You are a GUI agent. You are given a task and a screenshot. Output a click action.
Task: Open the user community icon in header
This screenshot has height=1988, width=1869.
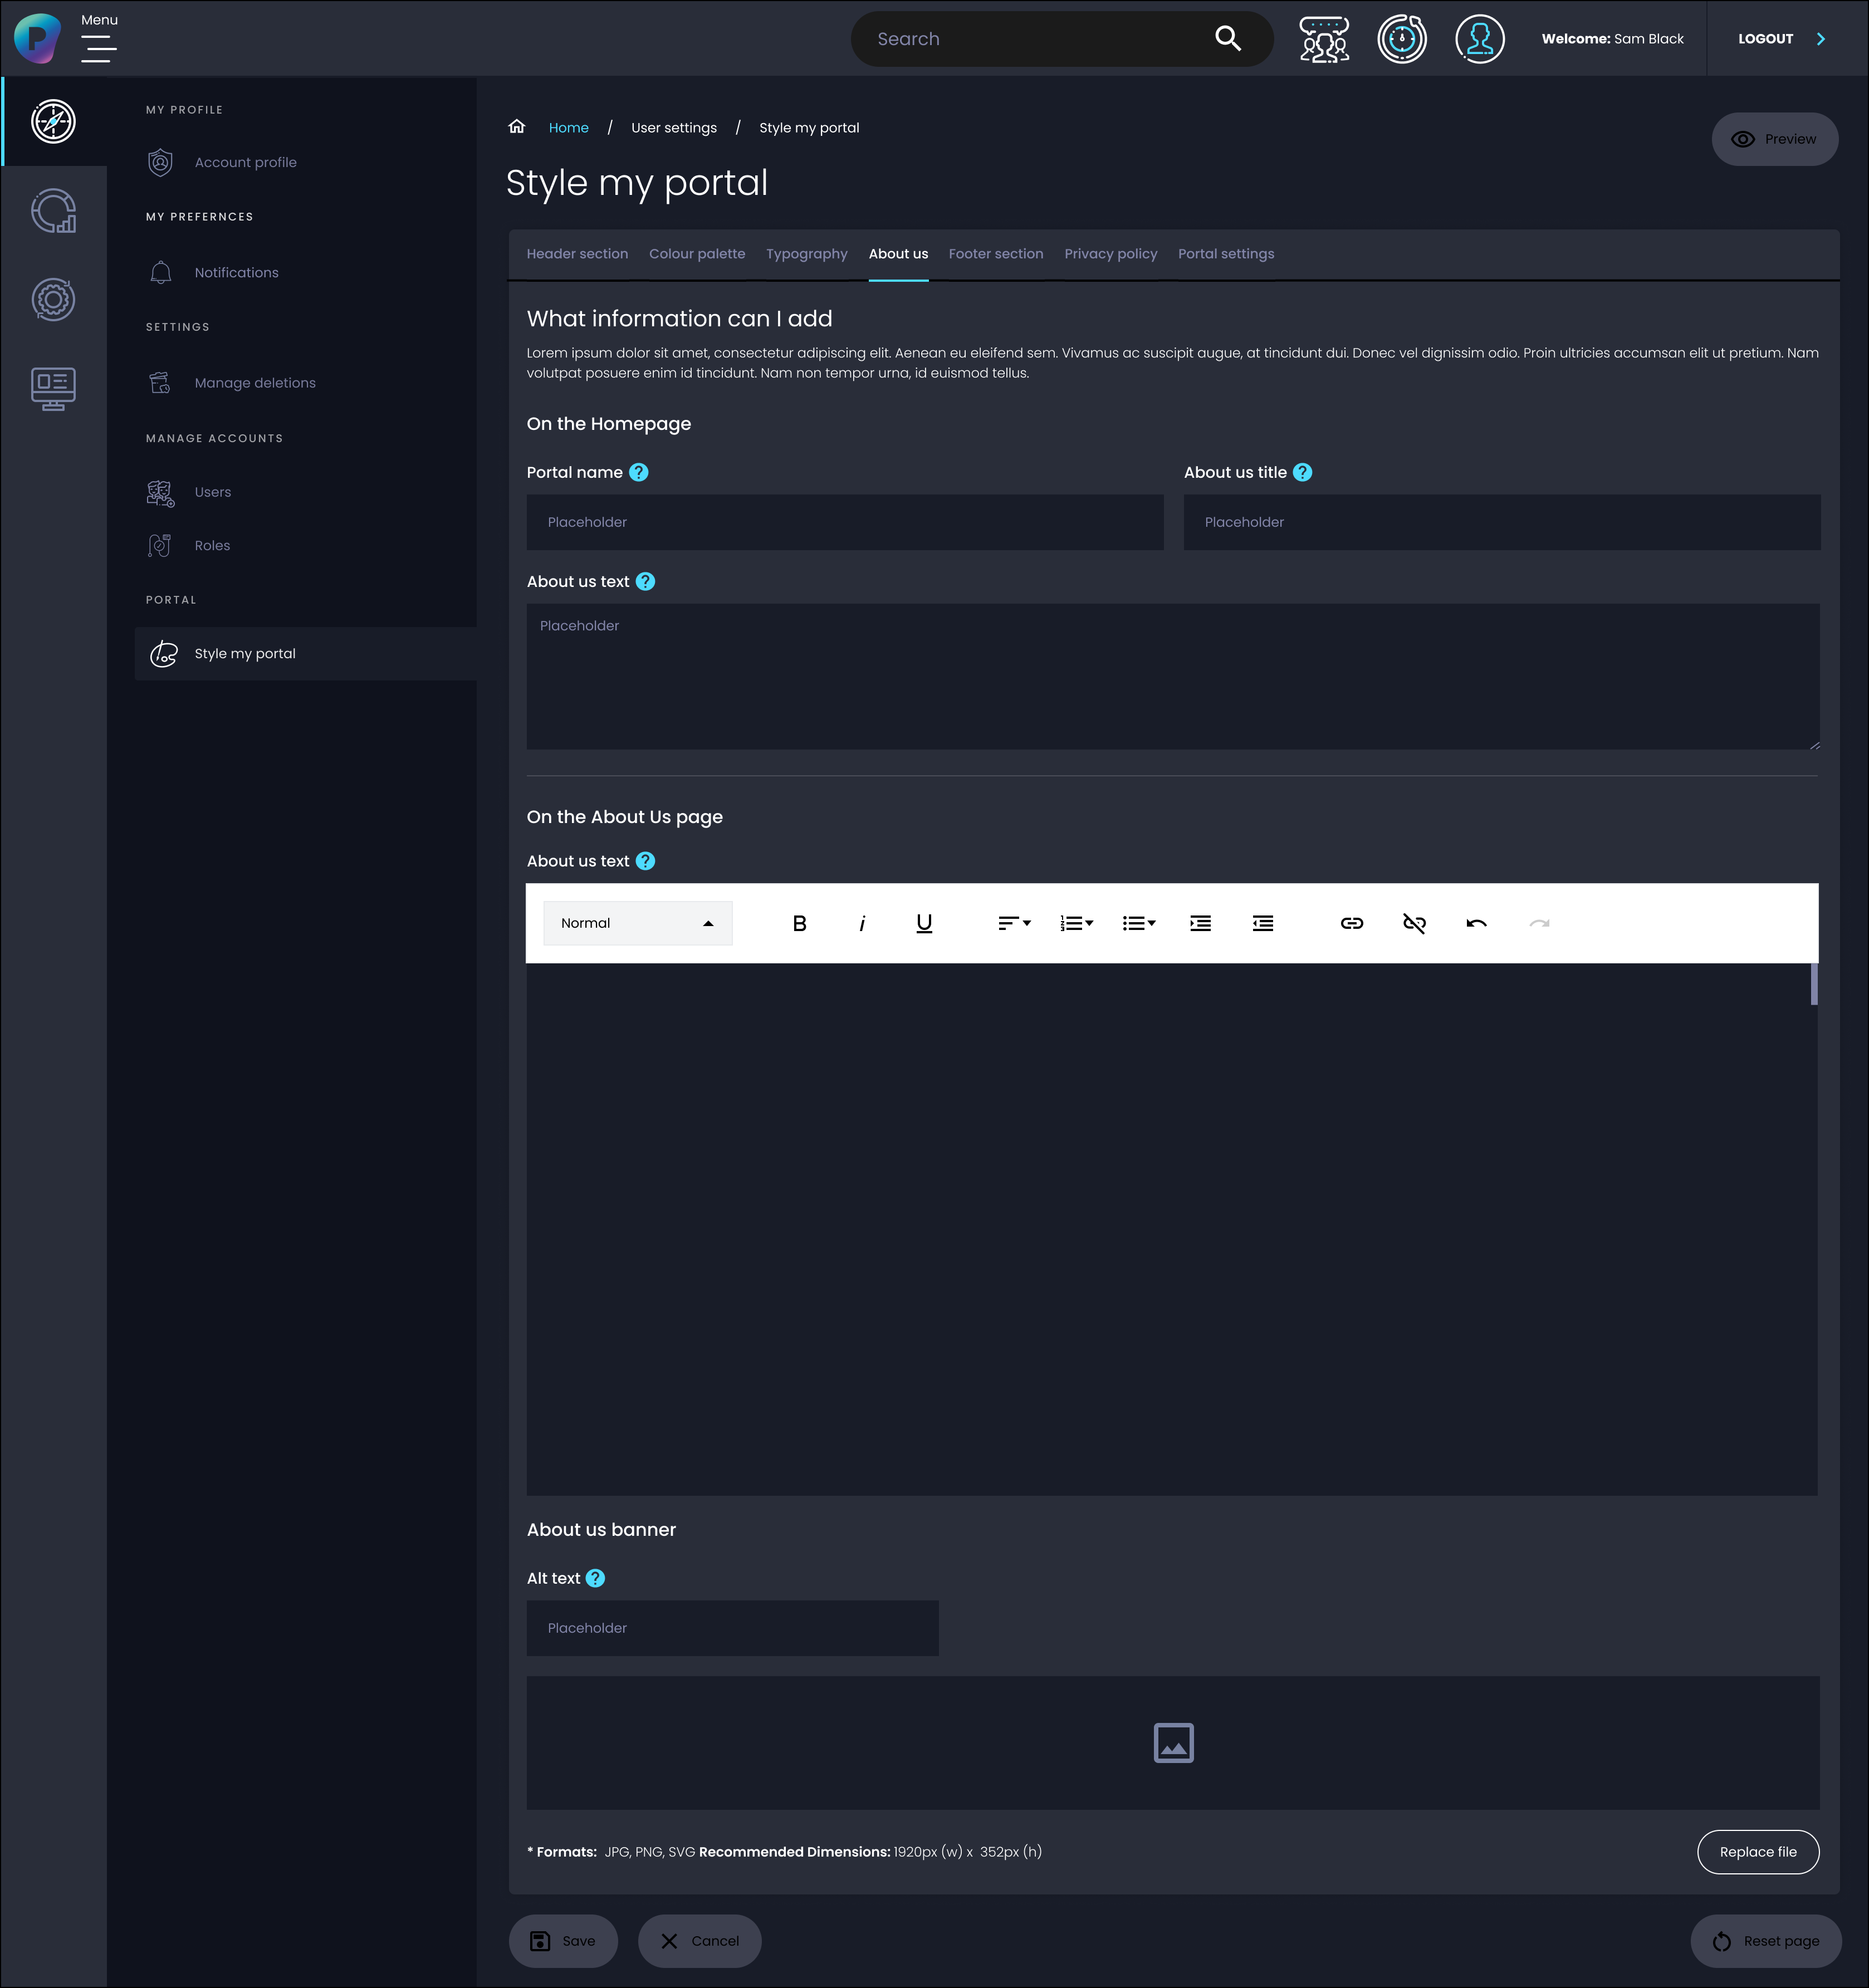coord(1324,39)
